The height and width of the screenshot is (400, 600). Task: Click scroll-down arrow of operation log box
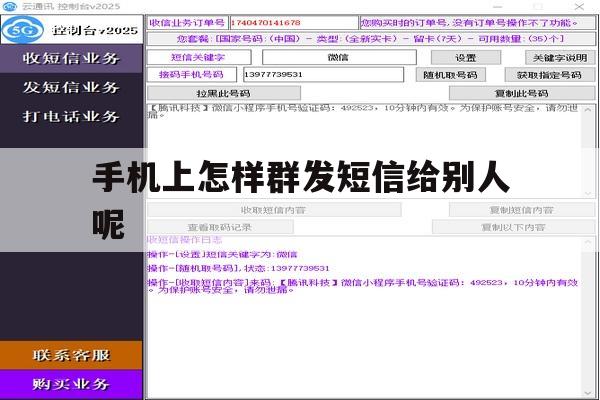588,393
